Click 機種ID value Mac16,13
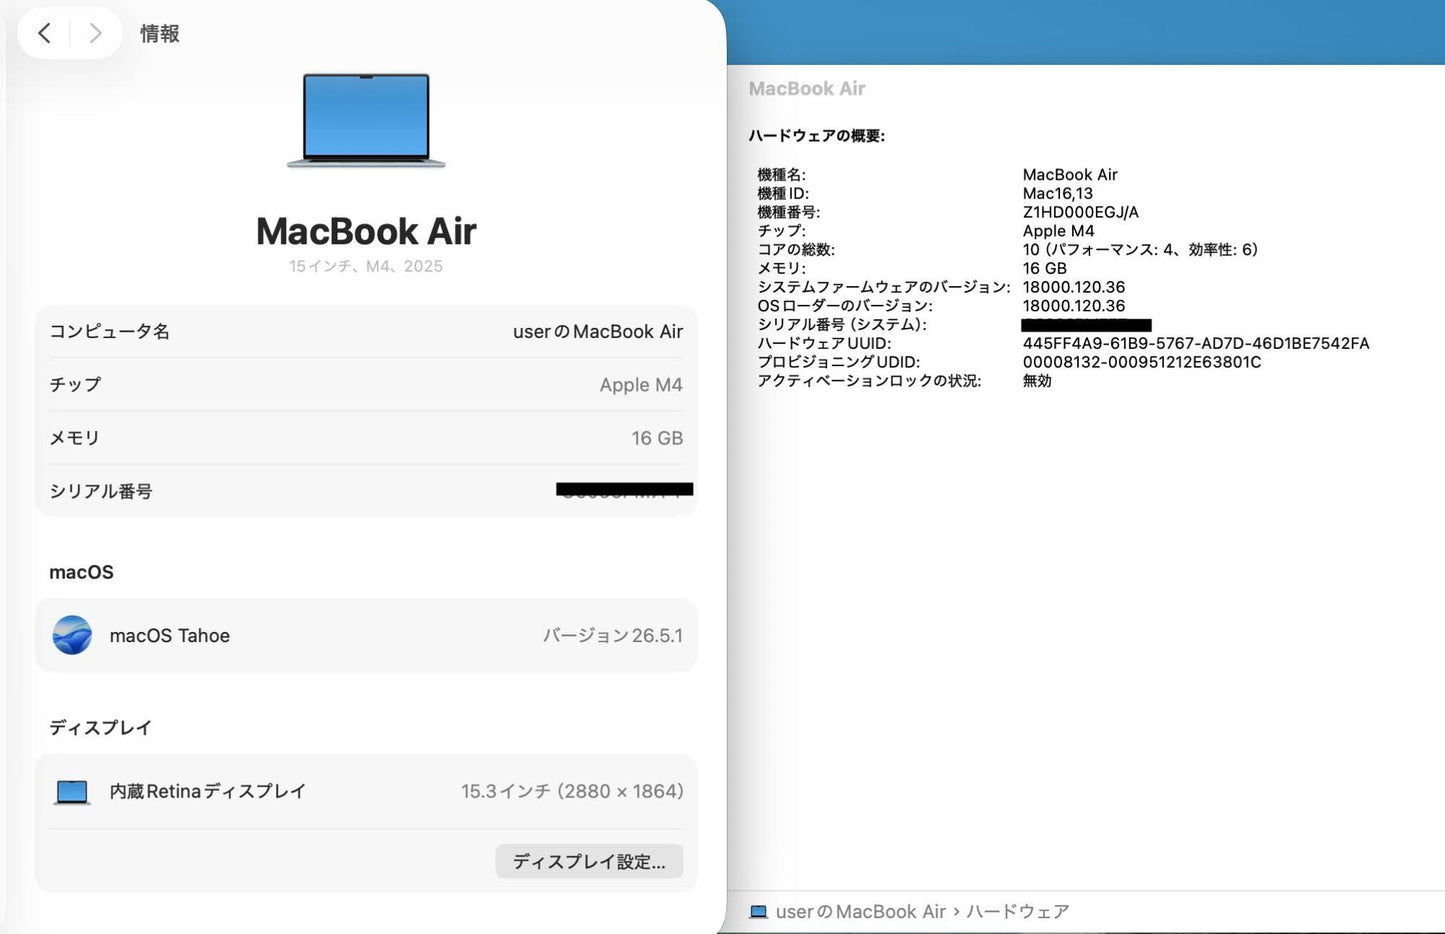 coord(1058,193)
